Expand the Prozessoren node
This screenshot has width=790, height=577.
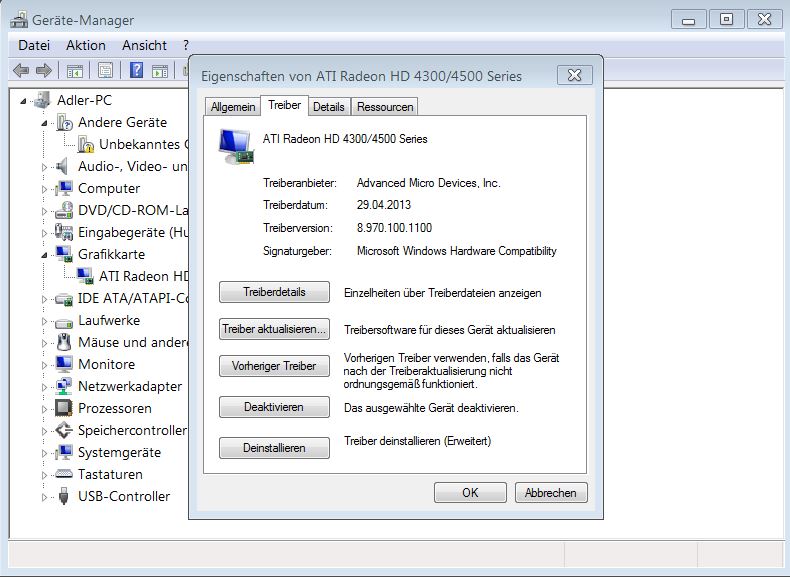pos(44,409)
